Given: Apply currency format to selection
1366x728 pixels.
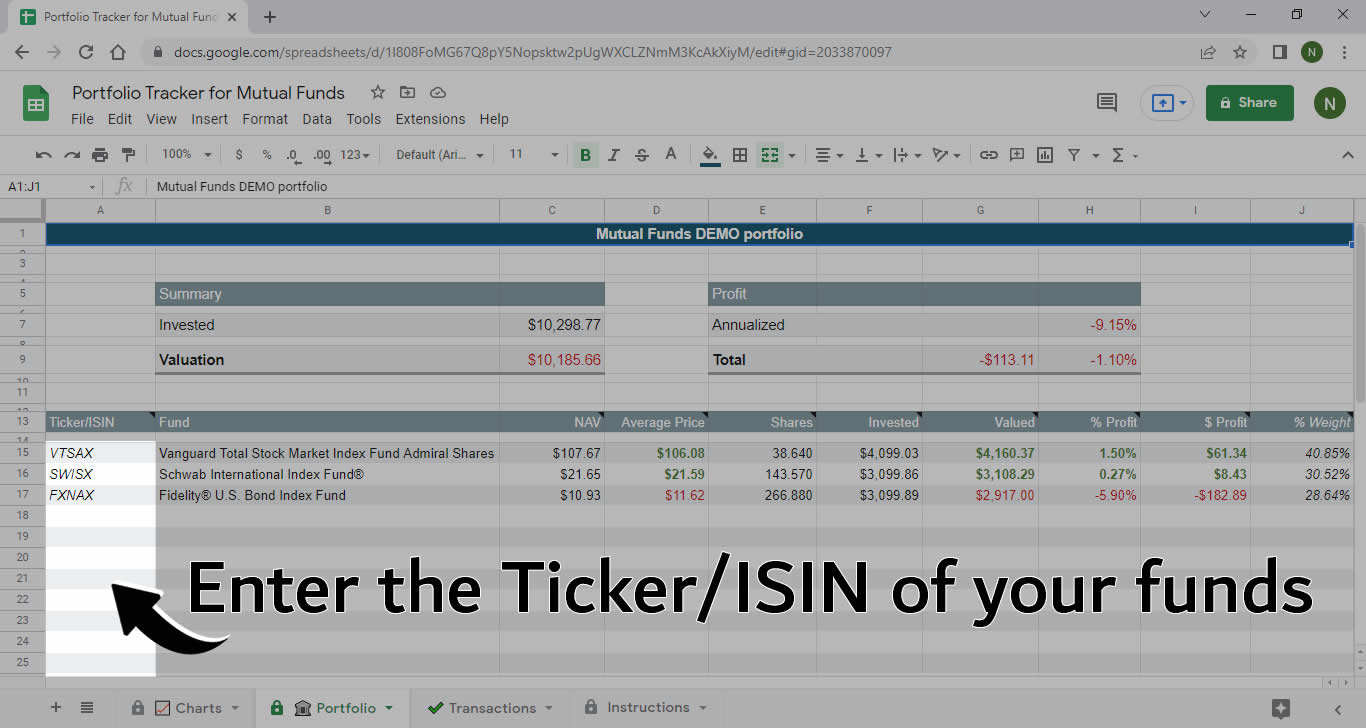Looking at the screenshot, I should (239, 155).
